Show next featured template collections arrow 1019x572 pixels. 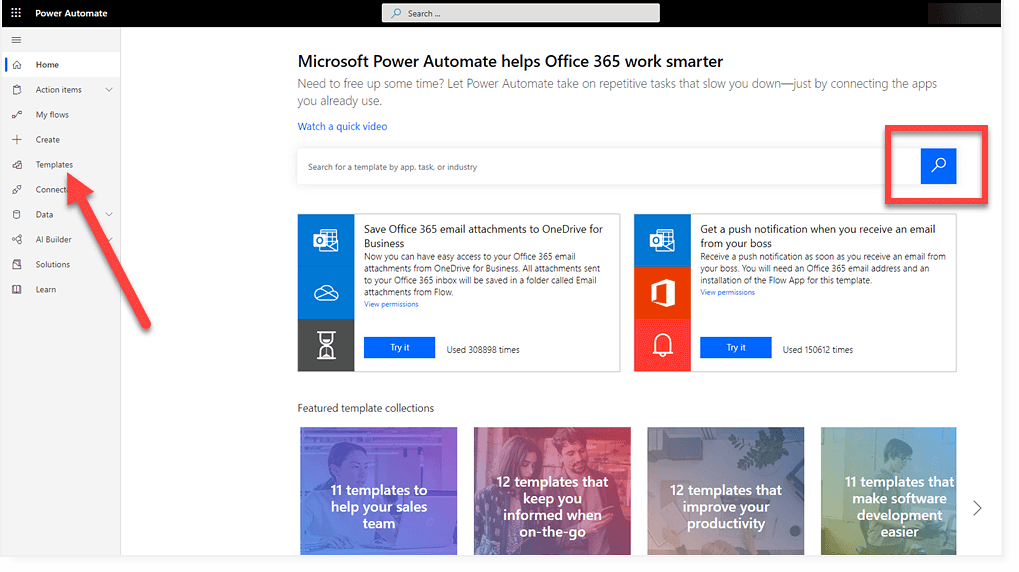coord(977,508)
